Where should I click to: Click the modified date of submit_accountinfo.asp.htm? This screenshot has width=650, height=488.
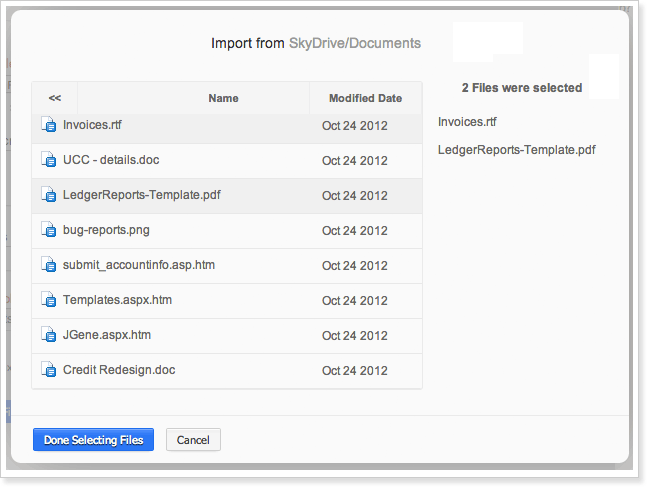[x=355, y=265]
